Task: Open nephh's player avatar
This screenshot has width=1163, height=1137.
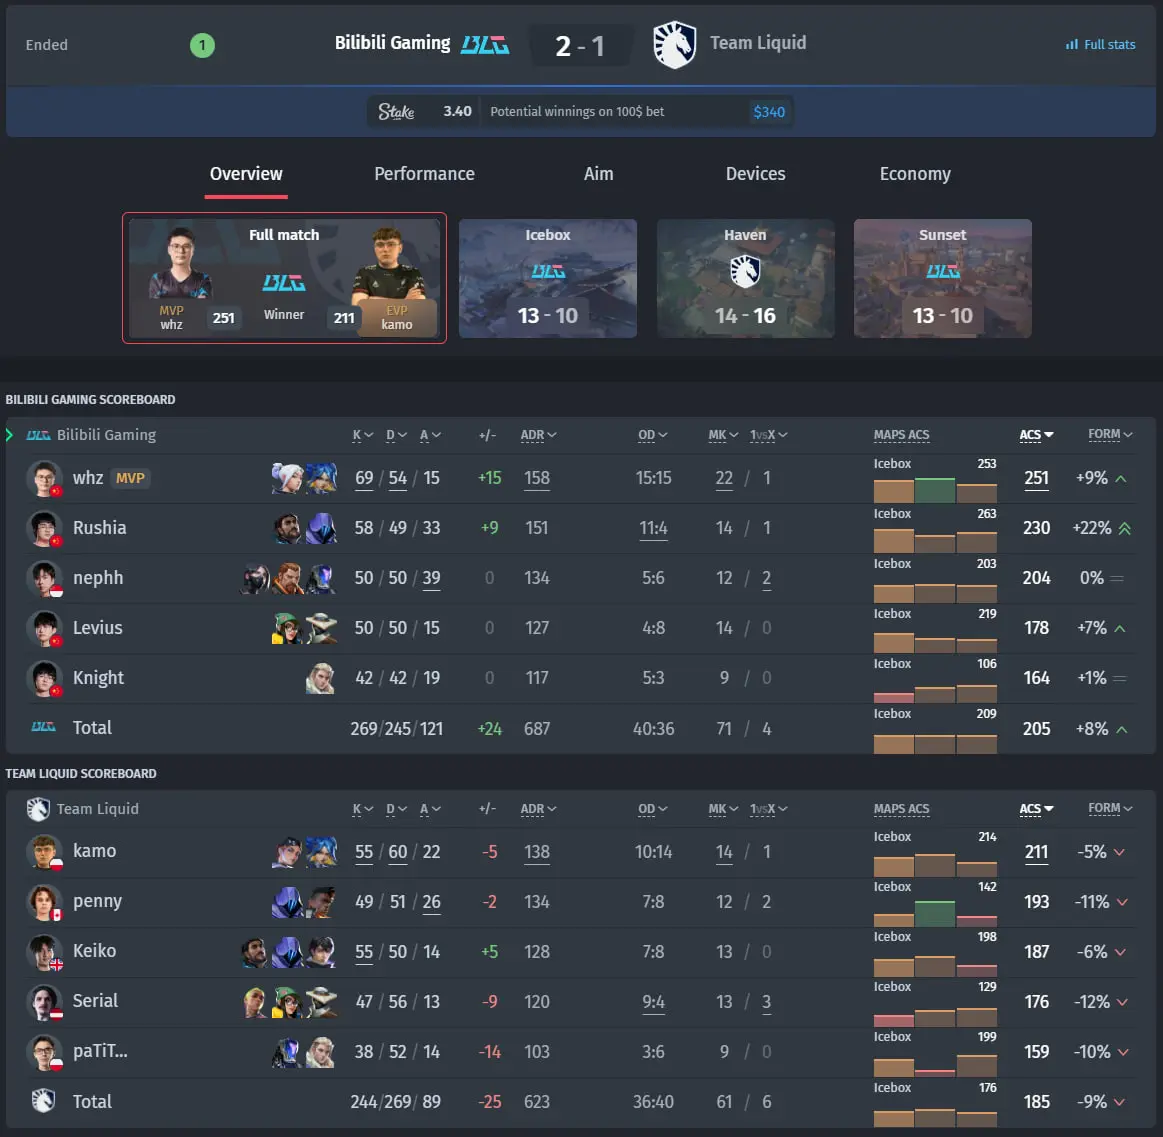Action: 44,578
